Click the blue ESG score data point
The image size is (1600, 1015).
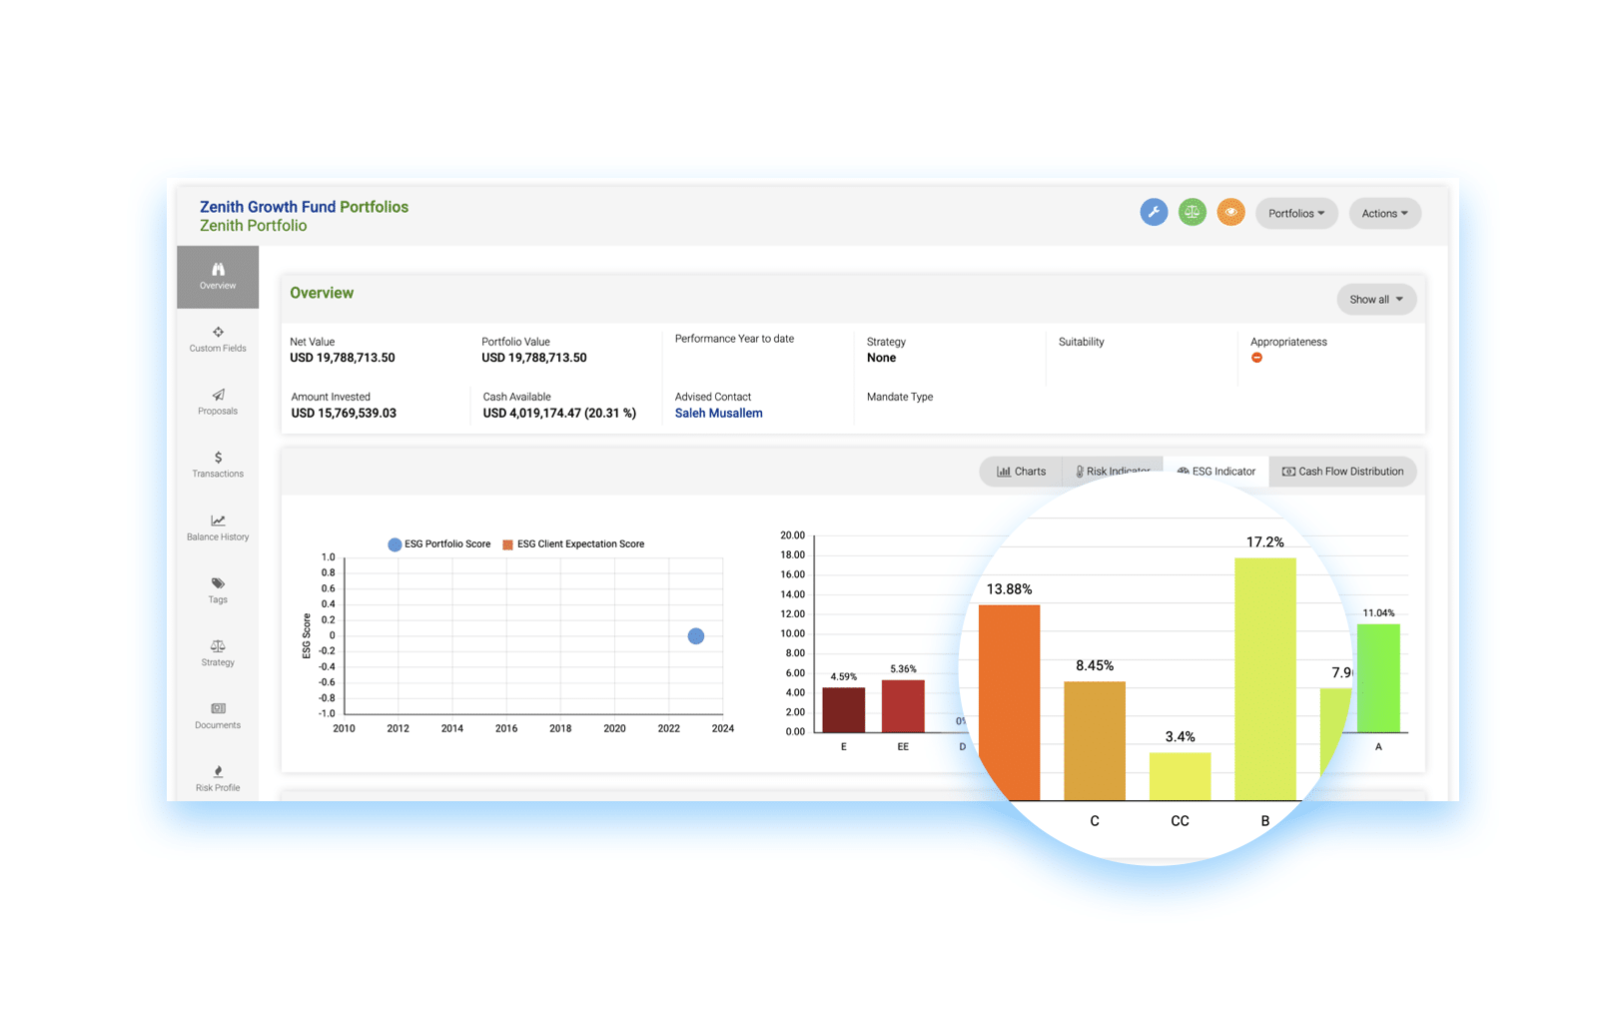coord(696,636)
